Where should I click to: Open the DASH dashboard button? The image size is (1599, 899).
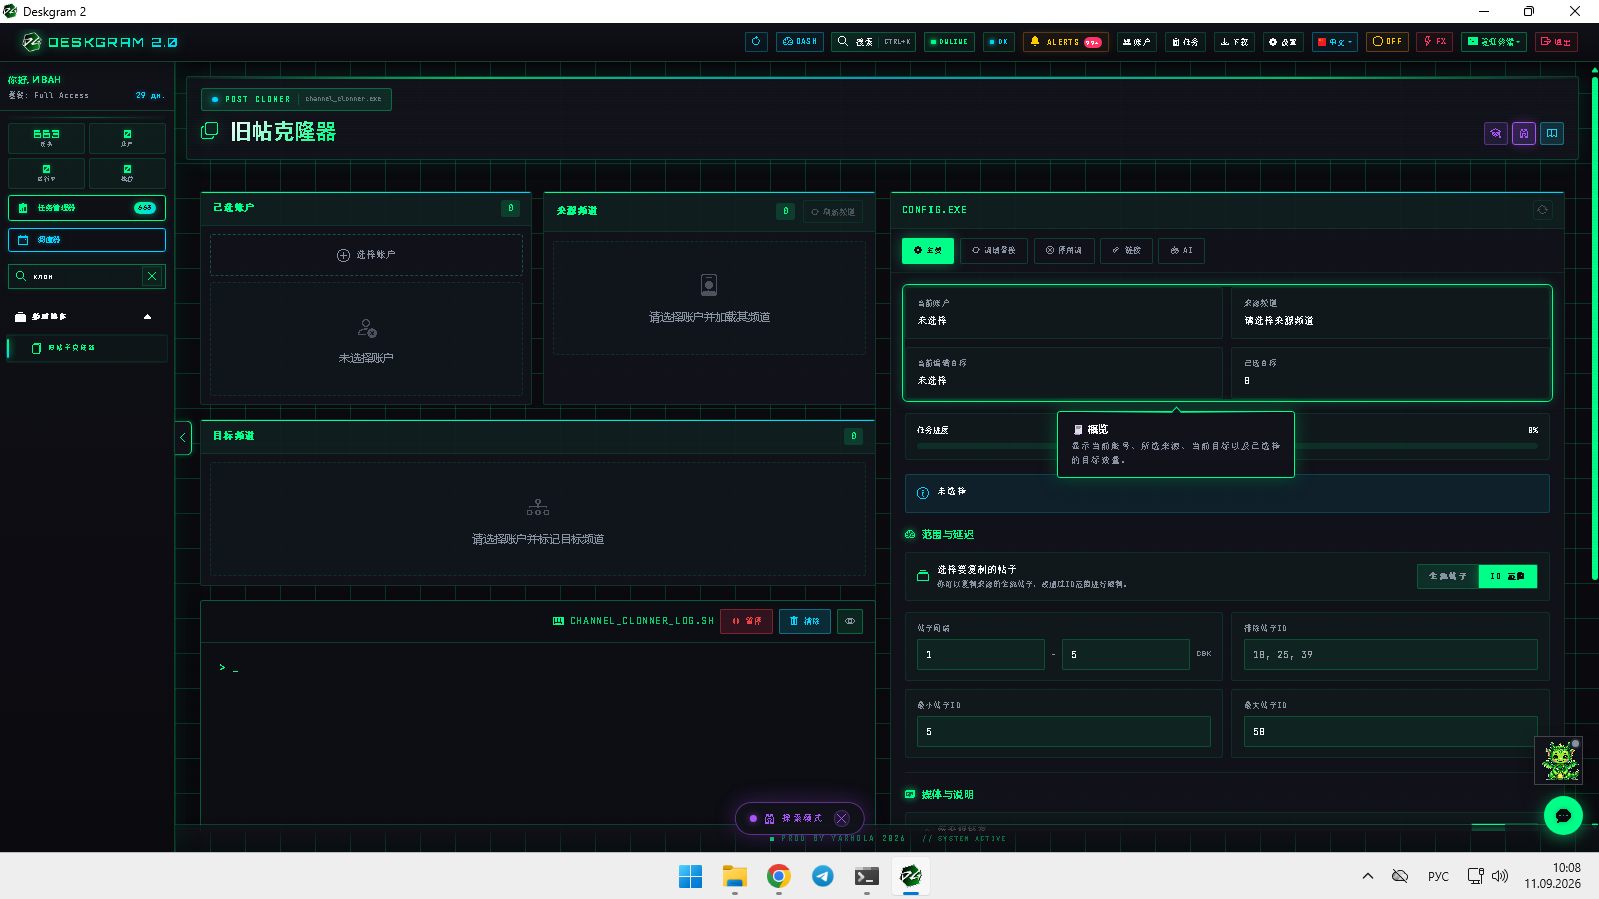click(800, 42)
